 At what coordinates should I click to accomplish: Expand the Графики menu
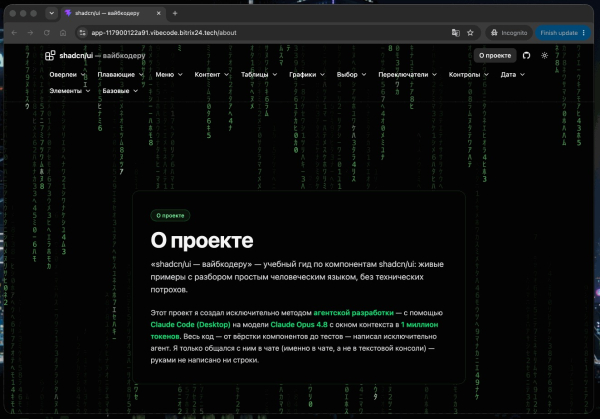coord(307,75)
